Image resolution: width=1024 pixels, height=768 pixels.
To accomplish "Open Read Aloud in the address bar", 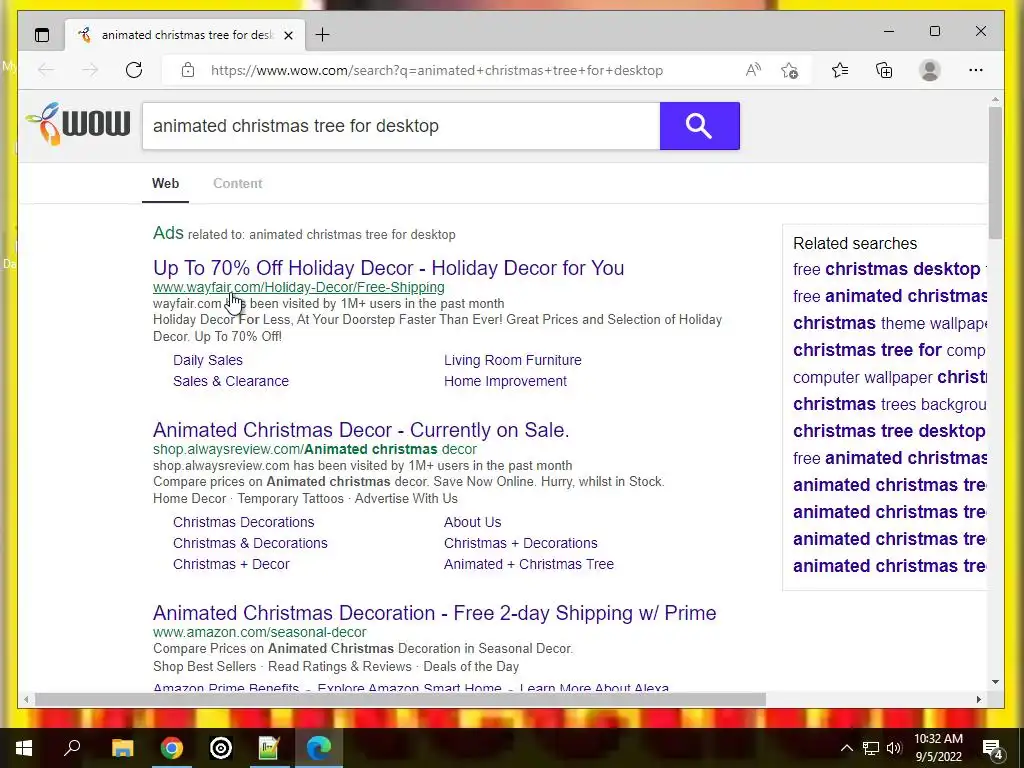I will (x=753, y=70).
